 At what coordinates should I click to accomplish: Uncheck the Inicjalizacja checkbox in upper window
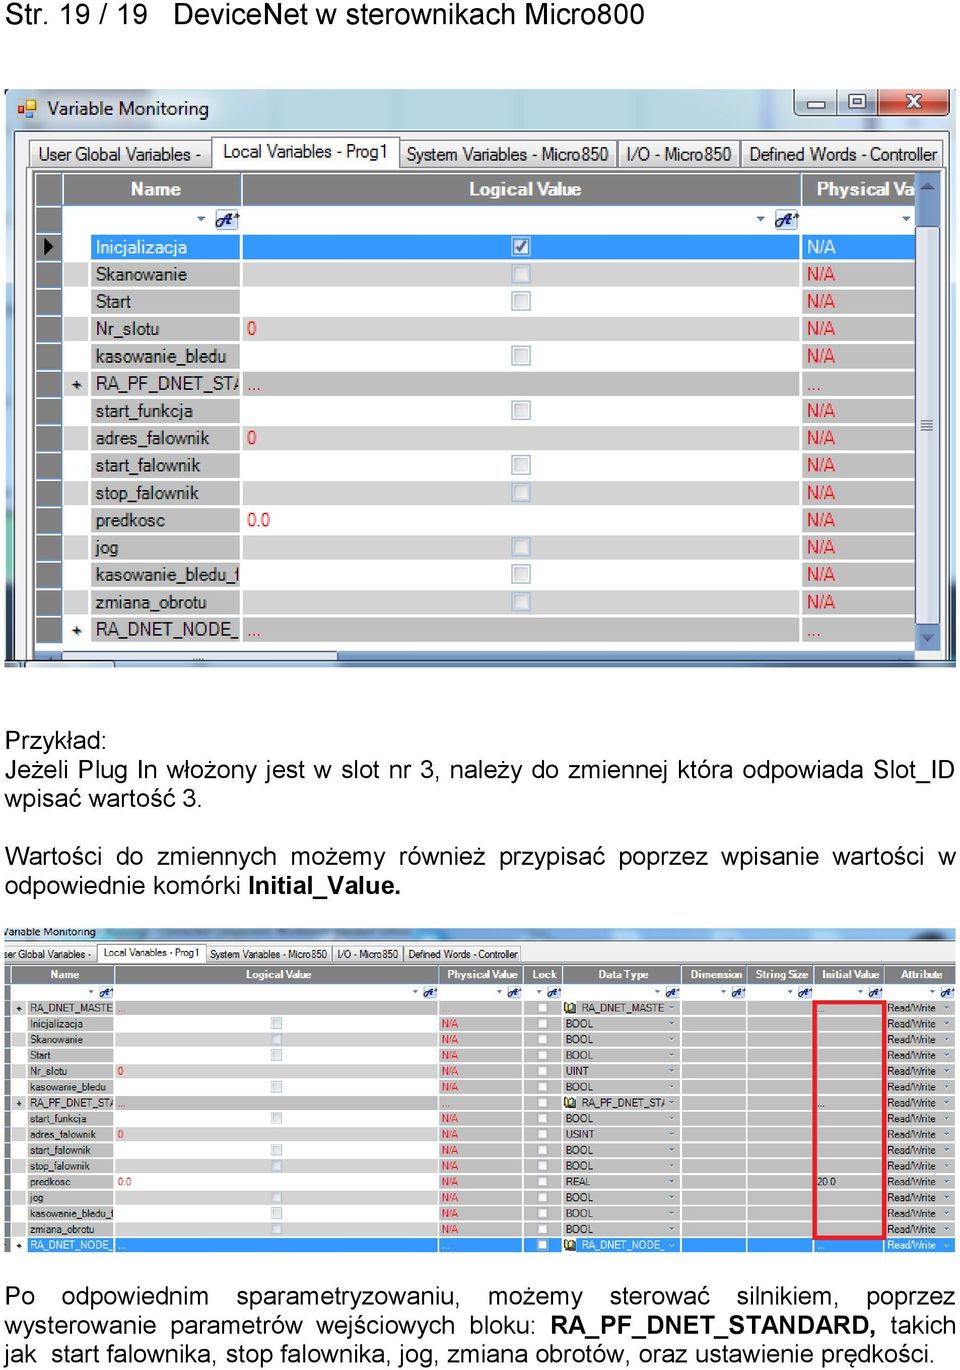point(521,246)
